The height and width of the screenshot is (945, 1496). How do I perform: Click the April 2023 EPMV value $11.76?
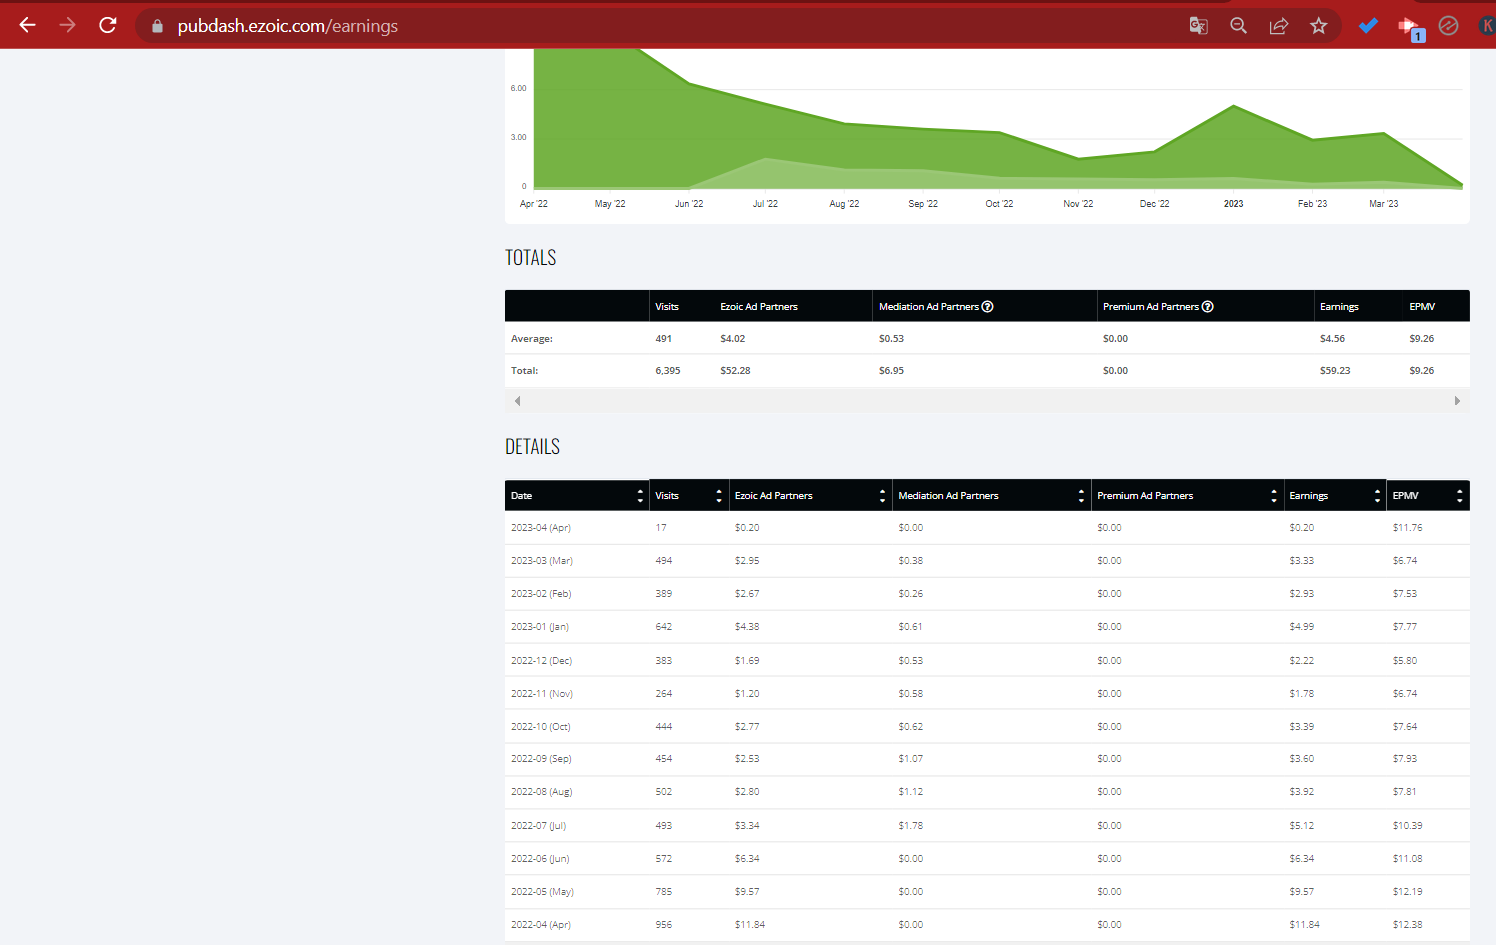coord(1407,527)
